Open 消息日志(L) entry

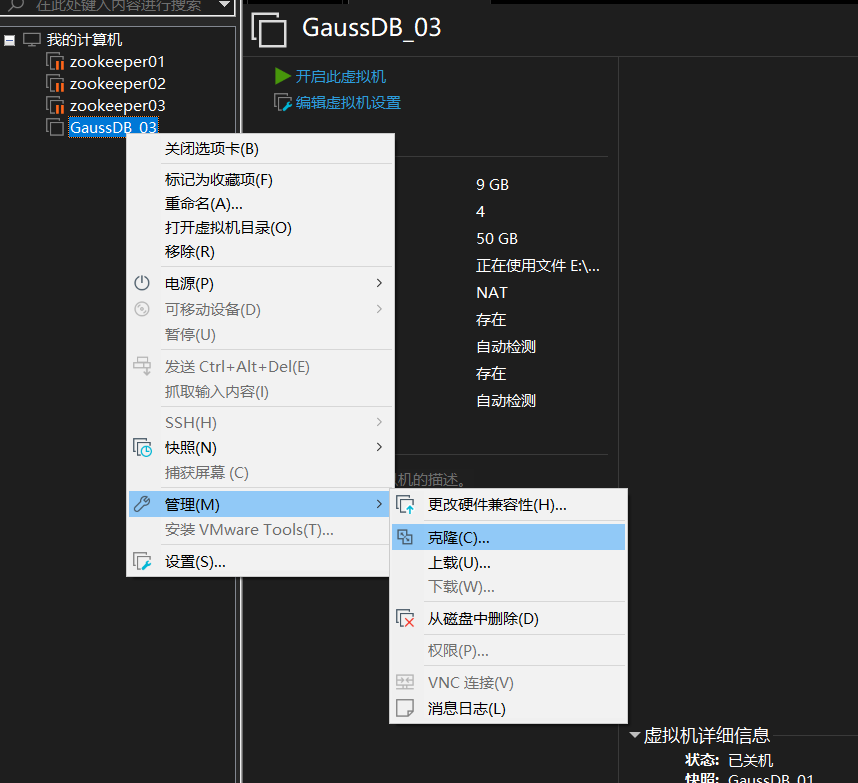(x=508, y=709)
